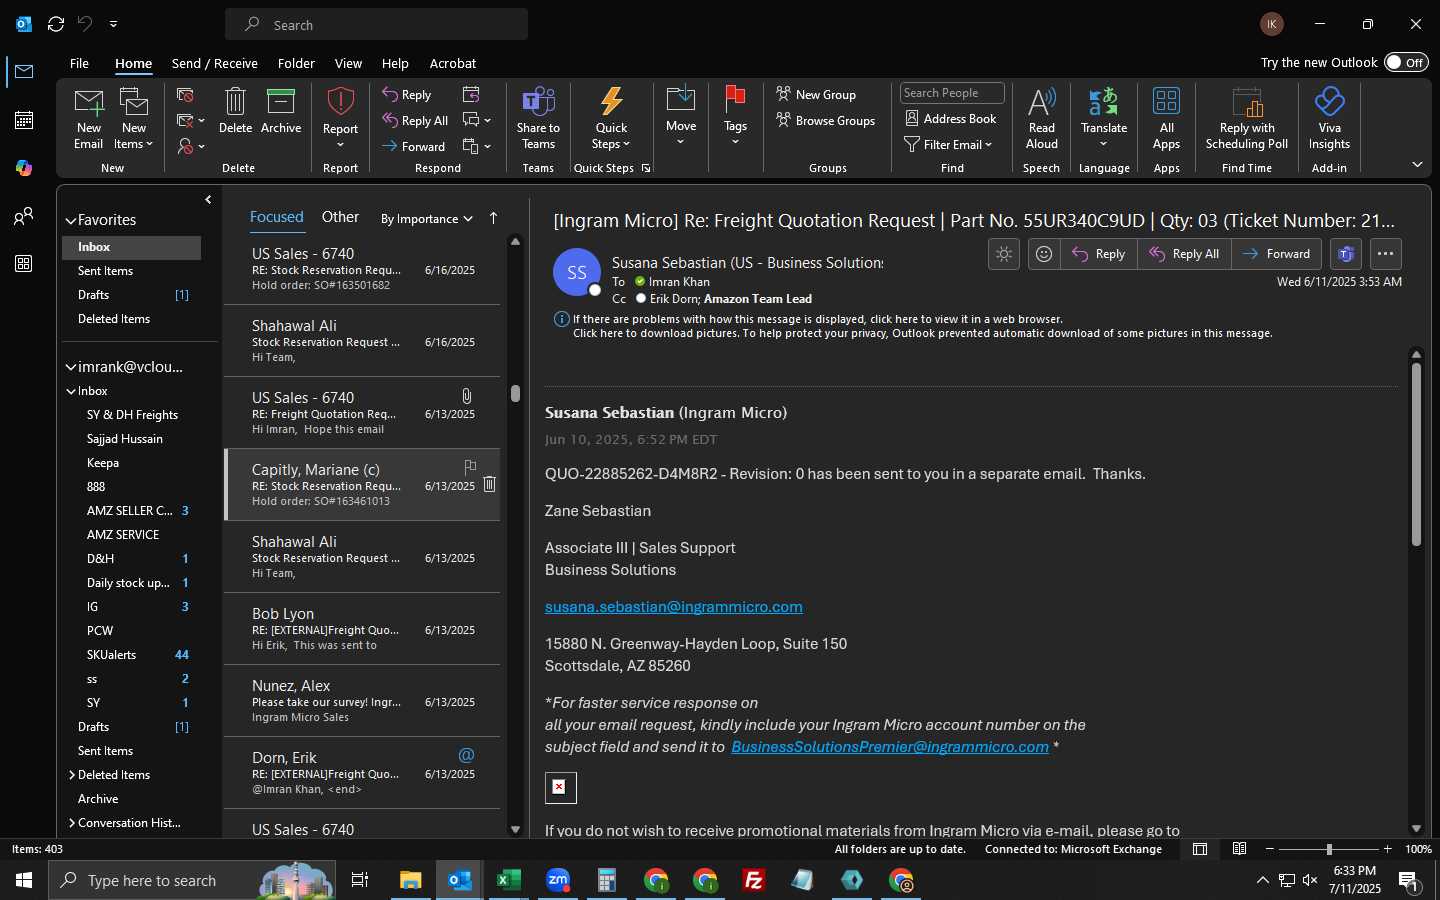This screenshot has height=900, width=1440.
Task: Collapse the Favorites section
Action: (71, 220)
